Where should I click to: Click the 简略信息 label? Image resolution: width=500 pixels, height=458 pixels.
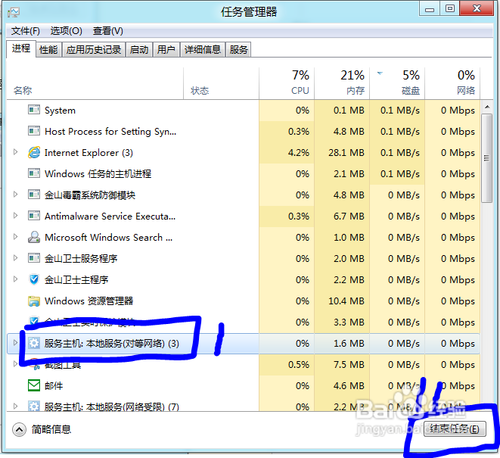(51, 429)
